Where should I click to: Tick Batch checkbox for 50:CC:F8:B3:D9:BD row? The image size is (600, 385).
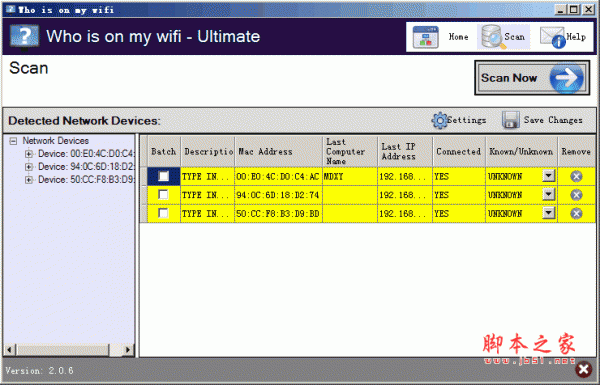pos(163,213)
